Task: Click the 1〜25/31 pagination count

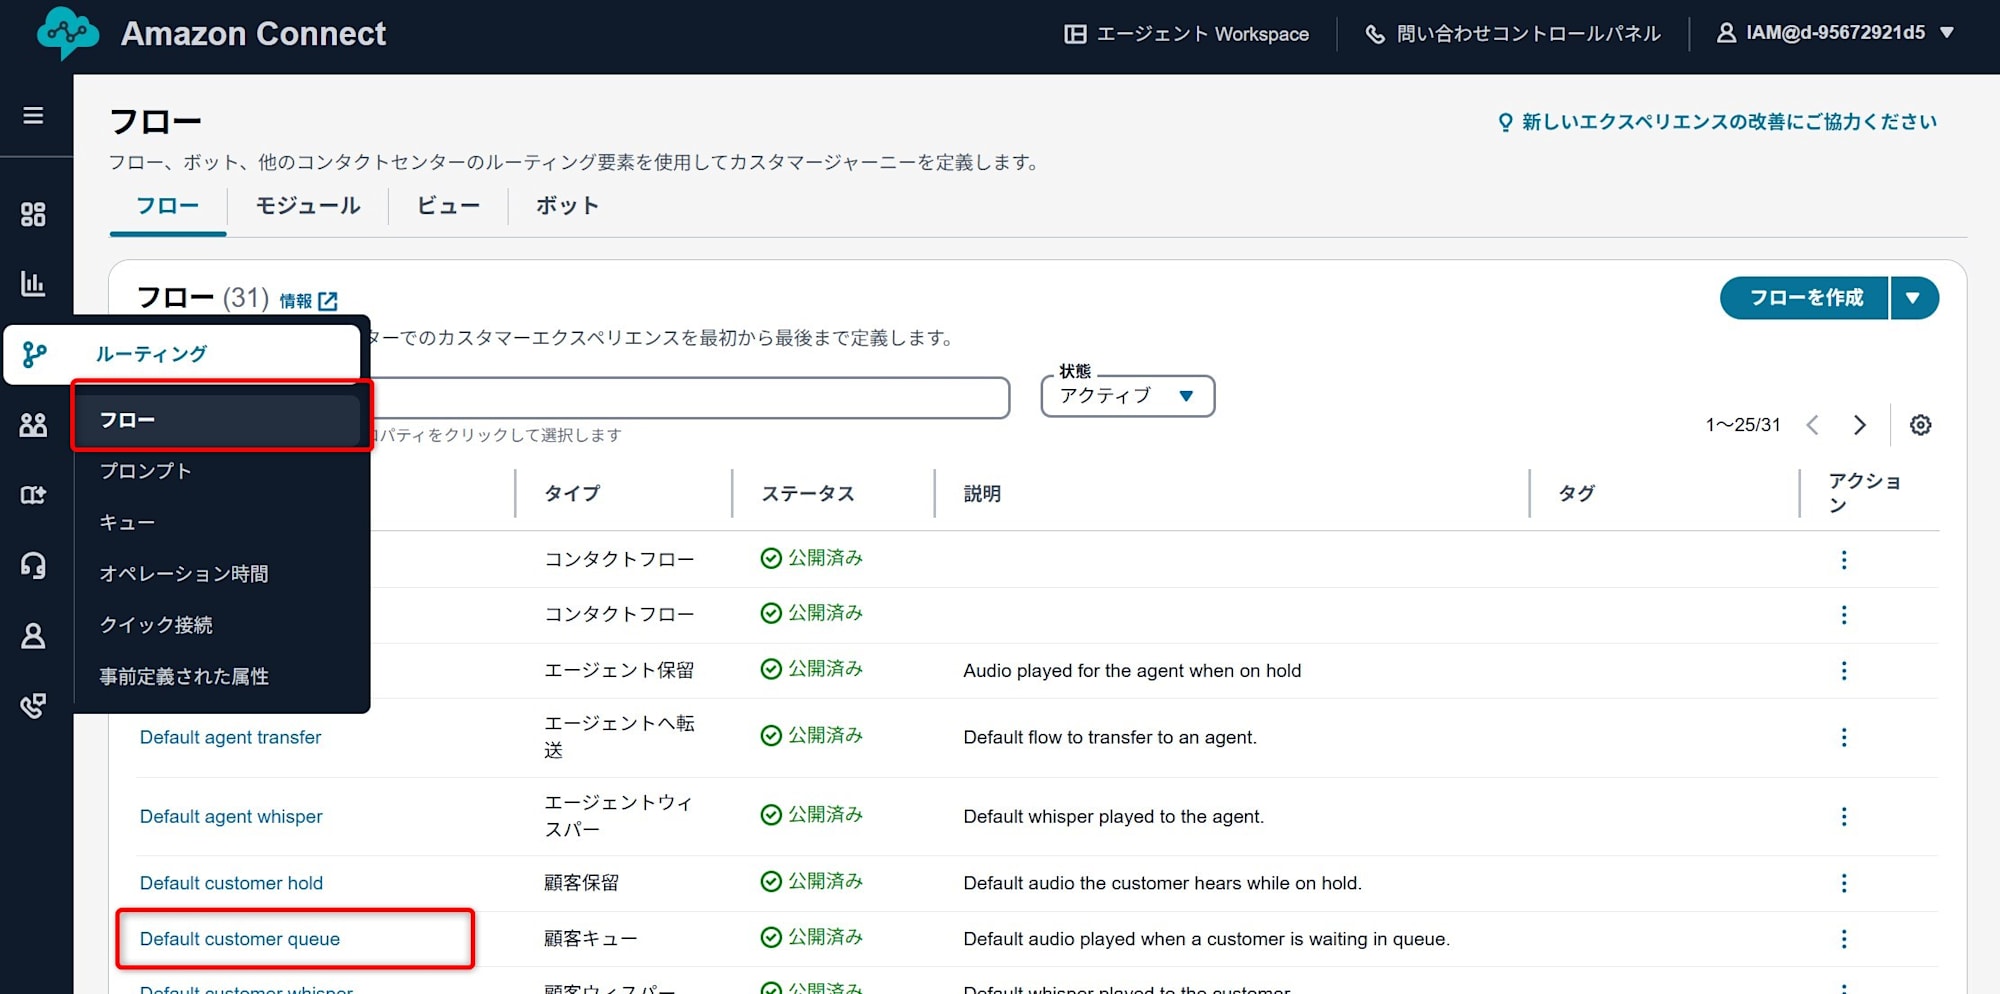Action: [1743, 425]
